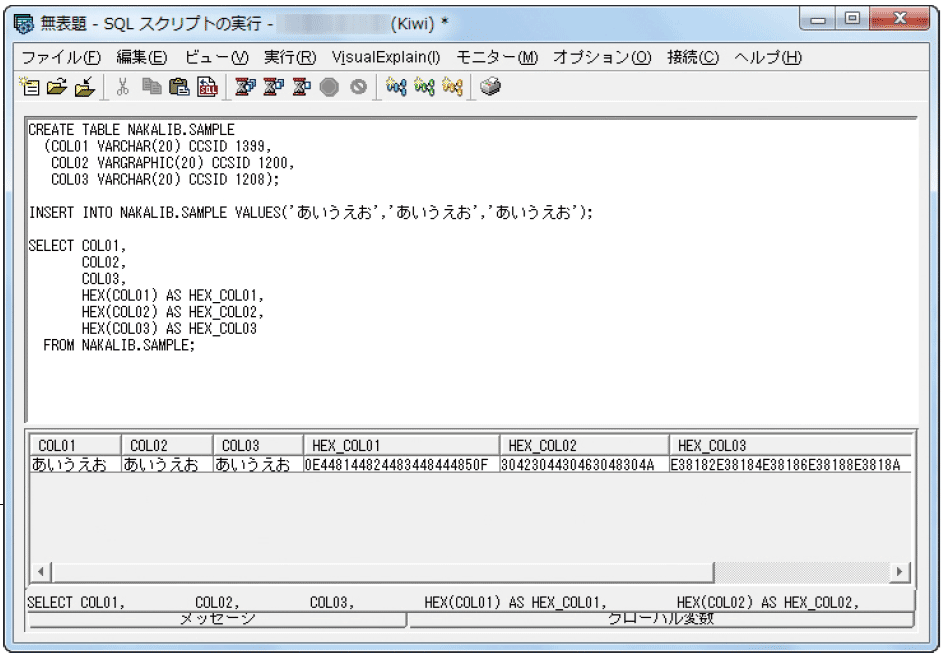Click the gray octagon stop icon
The image size is (948, 653).
point(329,87)
